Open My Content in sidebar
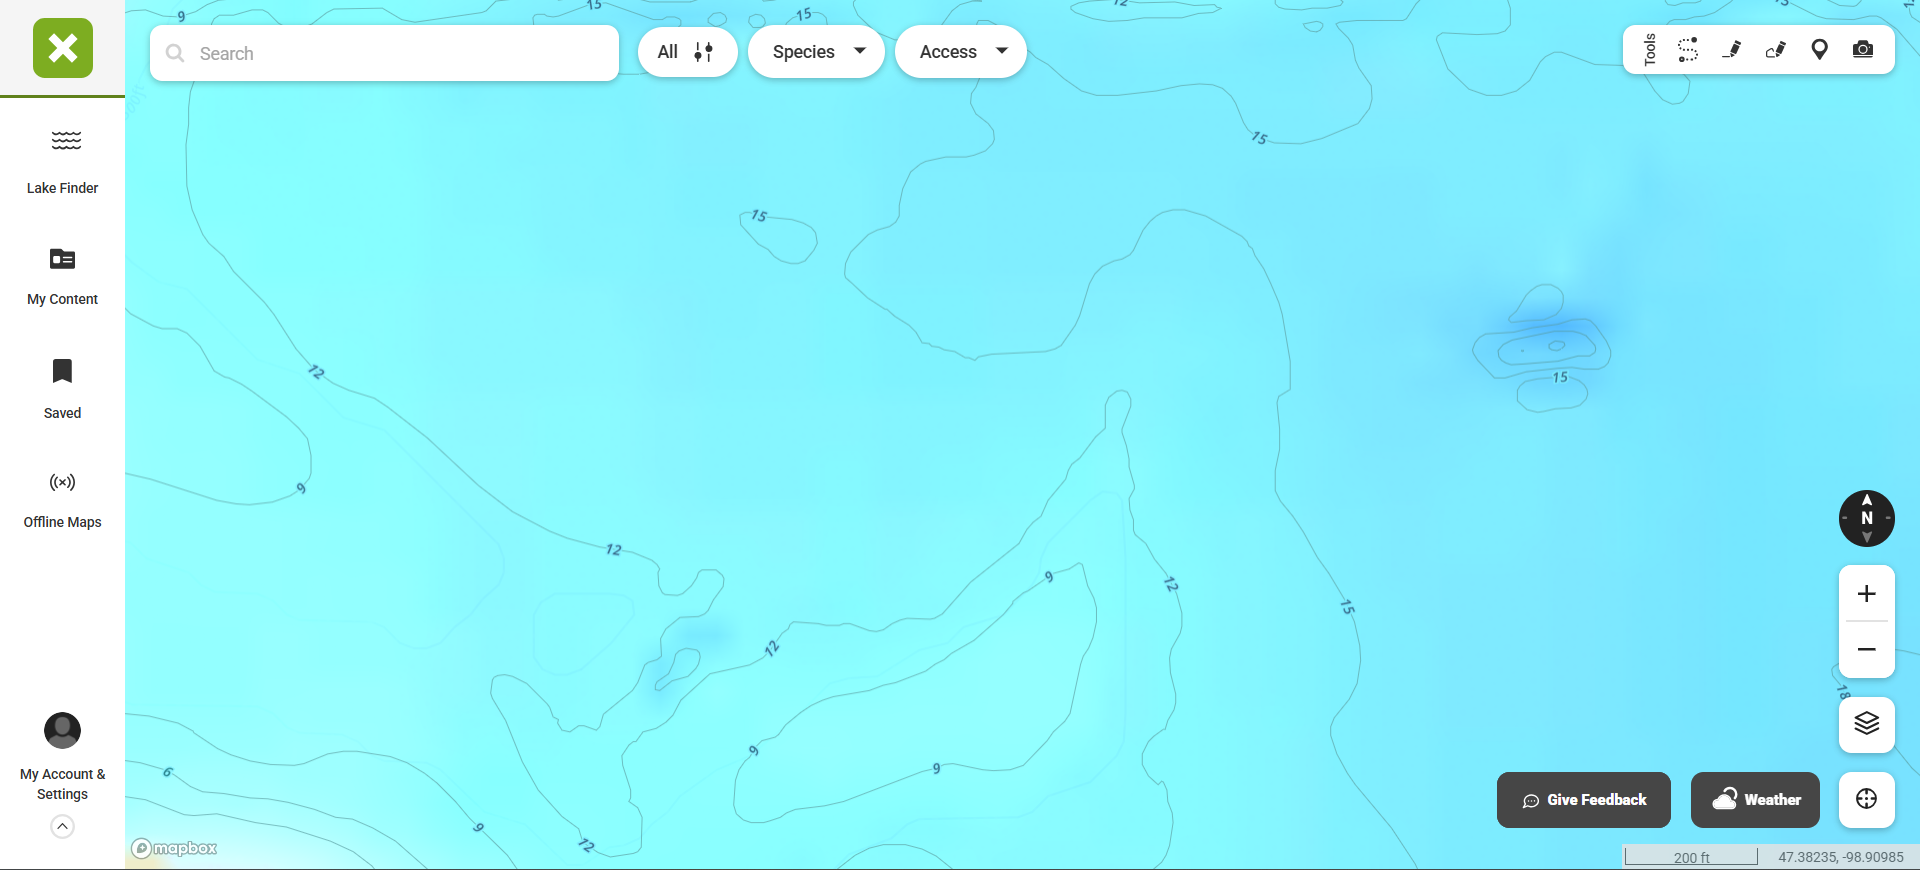This screenshot has height=870, width=1920. 62,276
